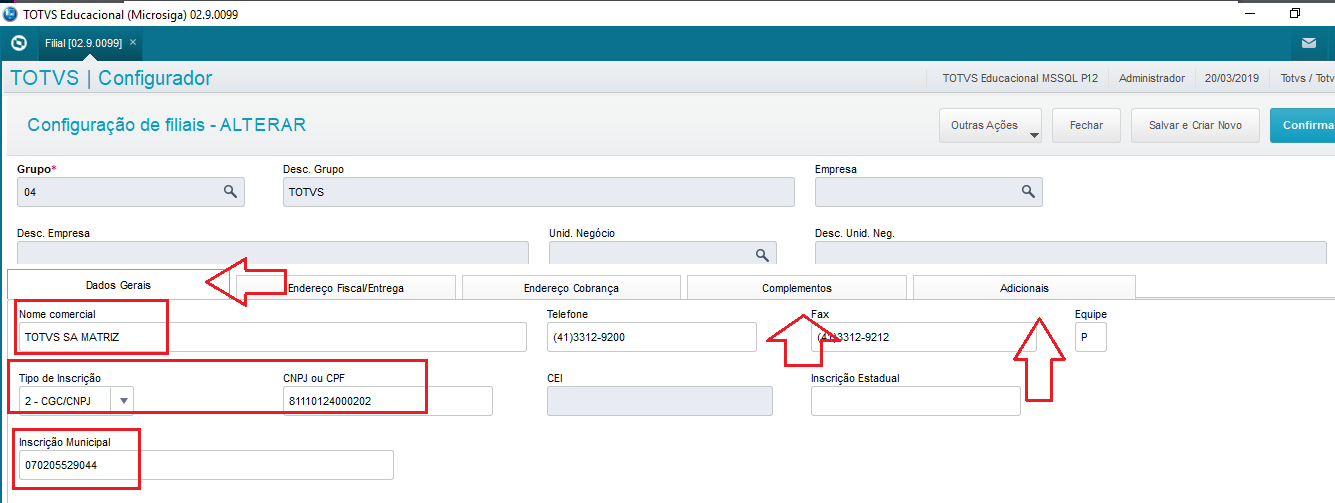
Task: Minimize the application window
Action: pyautogui.click(x=1248, y=13)
